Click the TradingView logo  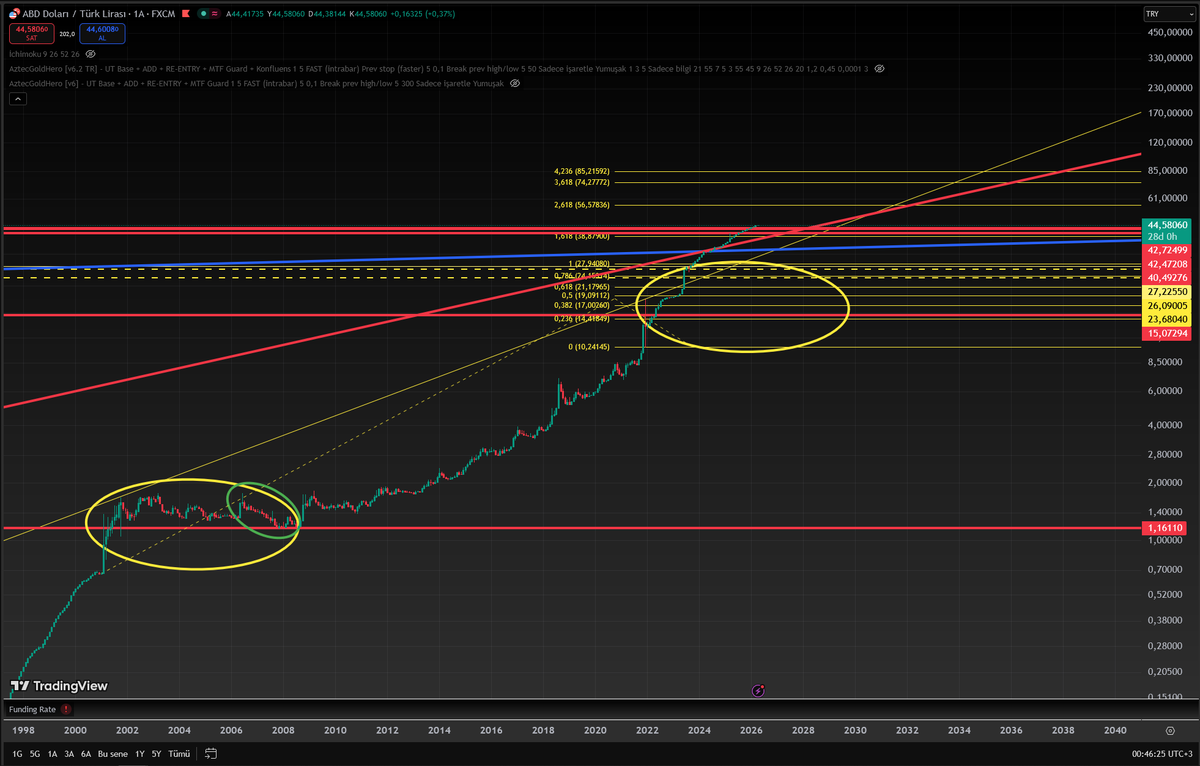[59, 686]
